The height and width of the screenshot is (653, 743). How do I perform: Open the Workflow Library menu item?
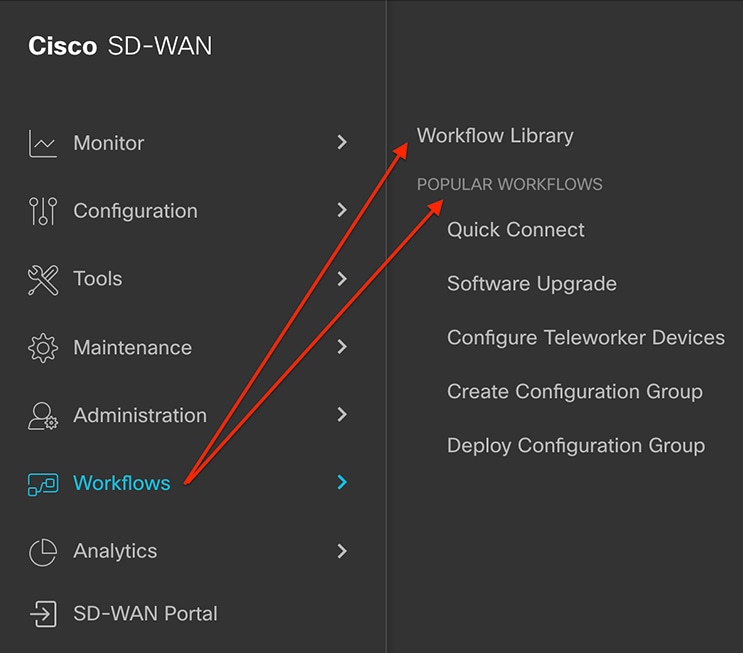pos(495,136)
